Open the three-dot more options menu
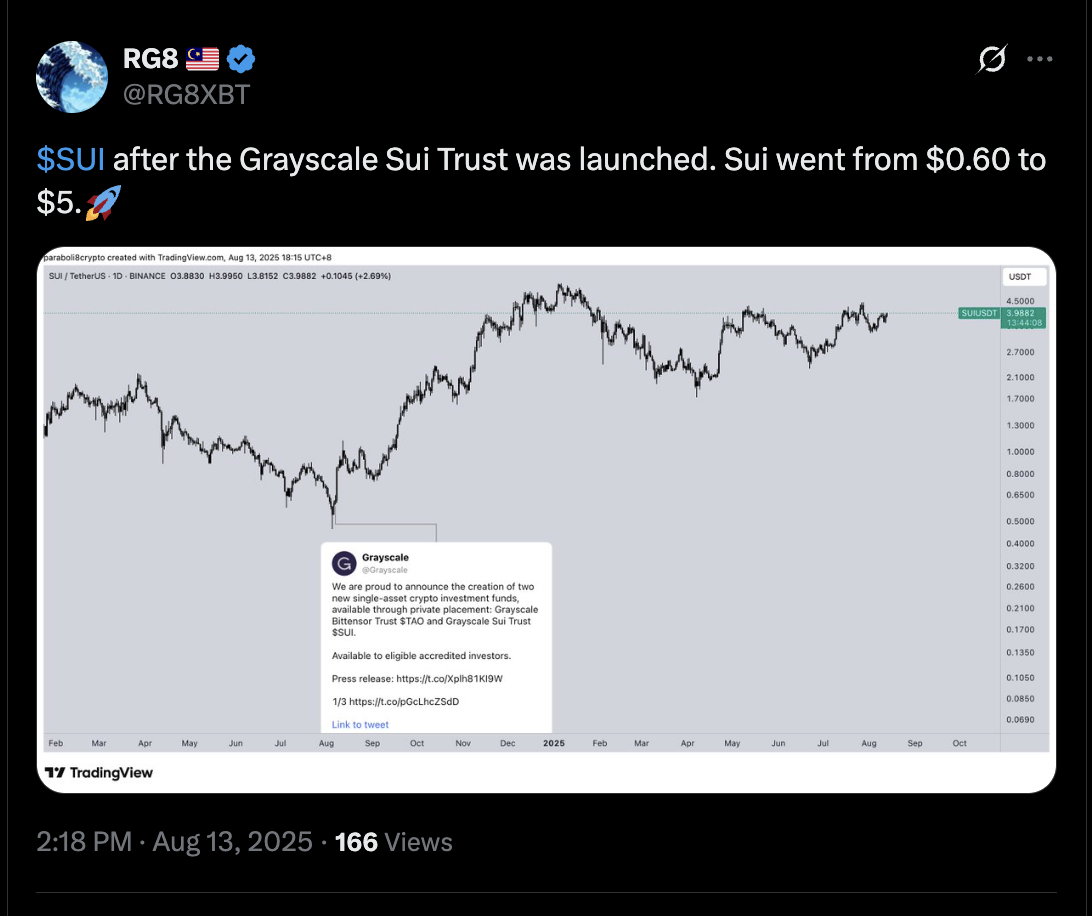Image resolution: width=1092 pixels, height=916 pixels. point(1040,59)
